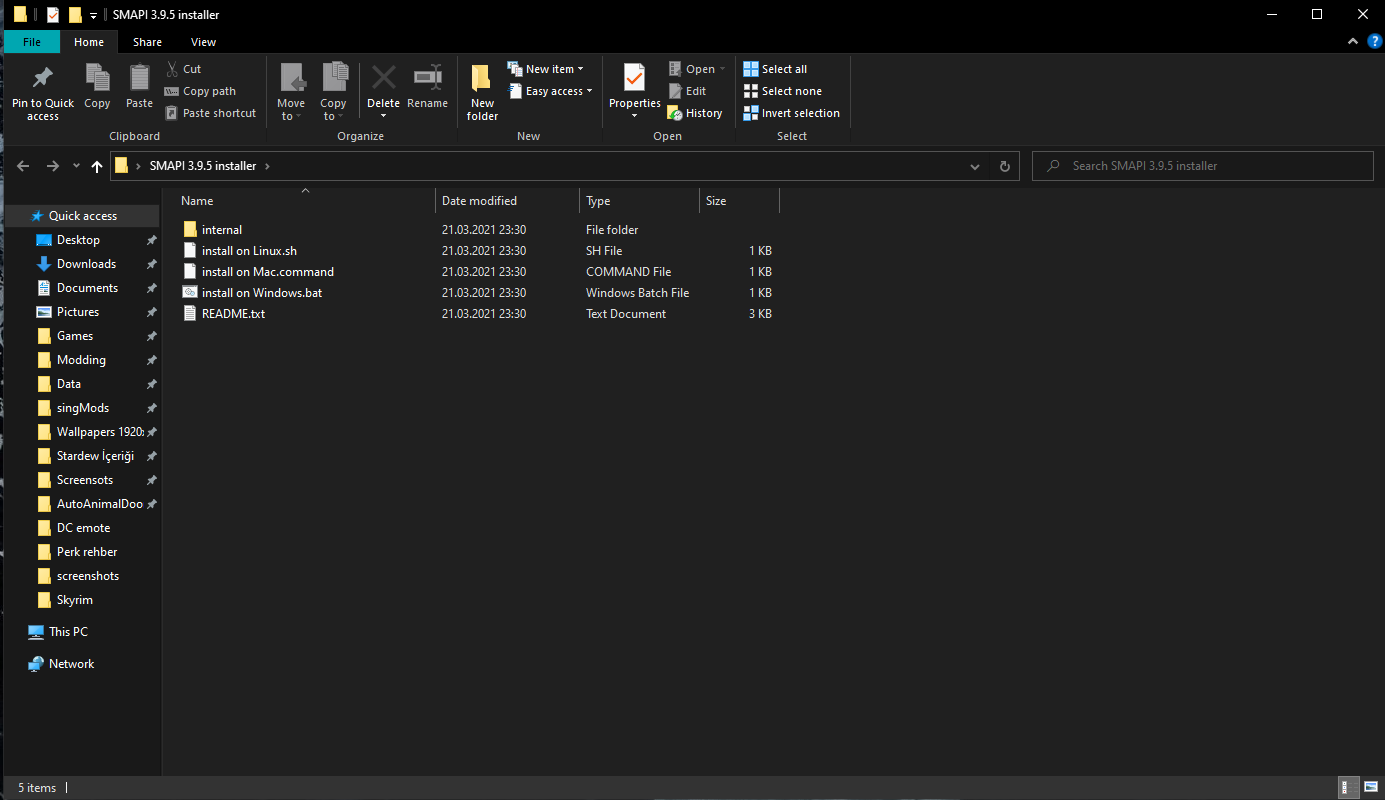The height and width of the screenshot is (800, 1385).
Task: Select Quick access in navigation pane
Action: click(x=82, y=216)
